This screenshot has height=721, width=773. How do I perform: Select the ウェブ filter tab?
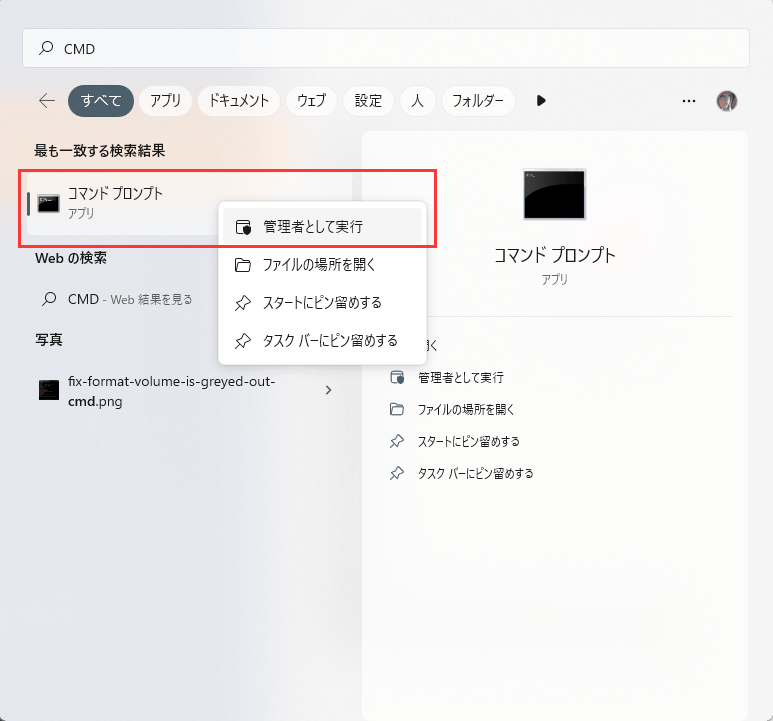click(x=311, y=101)
